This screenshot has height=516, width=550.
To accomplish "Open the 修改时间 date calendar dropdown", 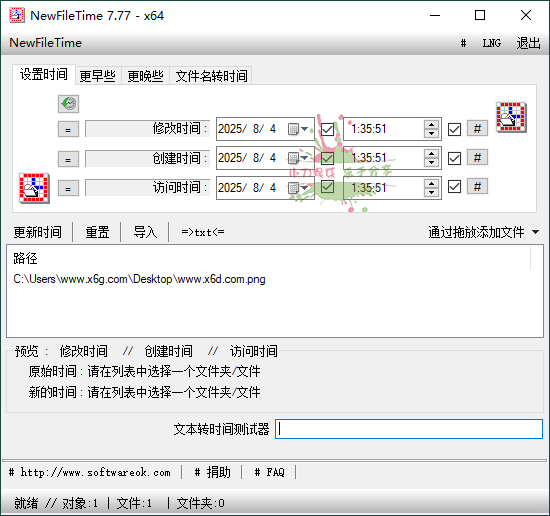I will tap(298, 129).
